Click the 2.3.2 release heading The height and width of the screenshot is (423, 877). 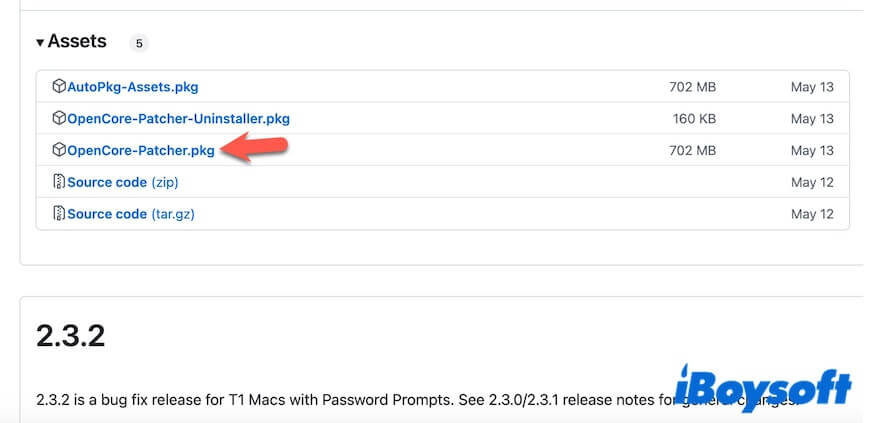[x=71, y=335]
